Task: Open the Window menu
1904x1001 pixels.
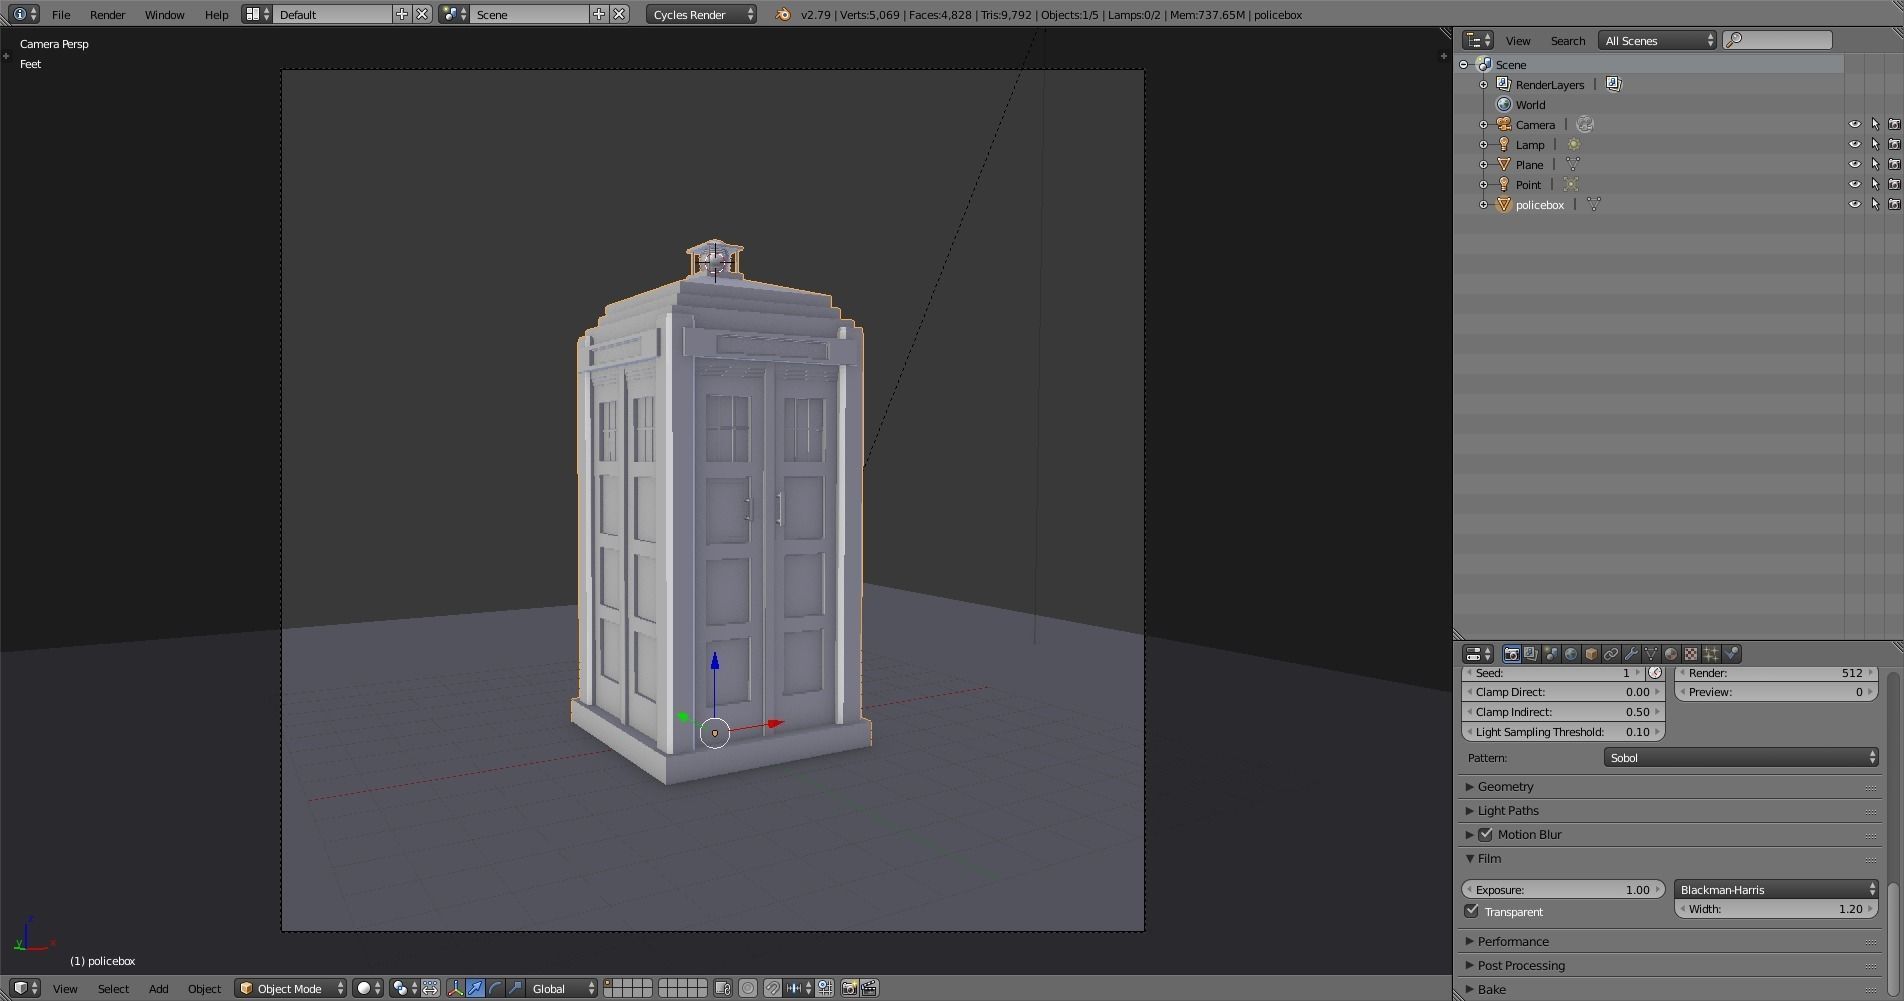Action: tap(164, 14)
